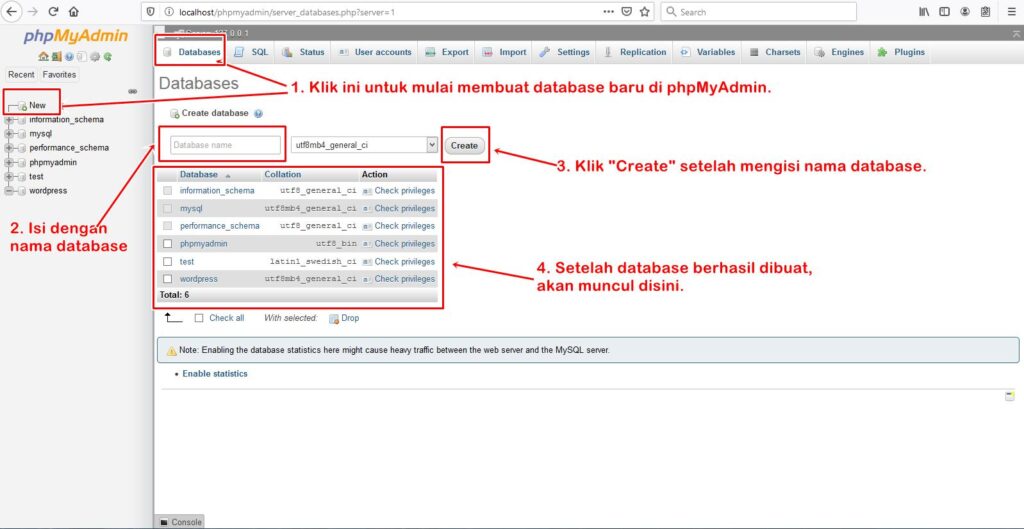This screenshot has height=529, width=1024.
Task: Open navigation panel settings gear icon
Action: 95,56
